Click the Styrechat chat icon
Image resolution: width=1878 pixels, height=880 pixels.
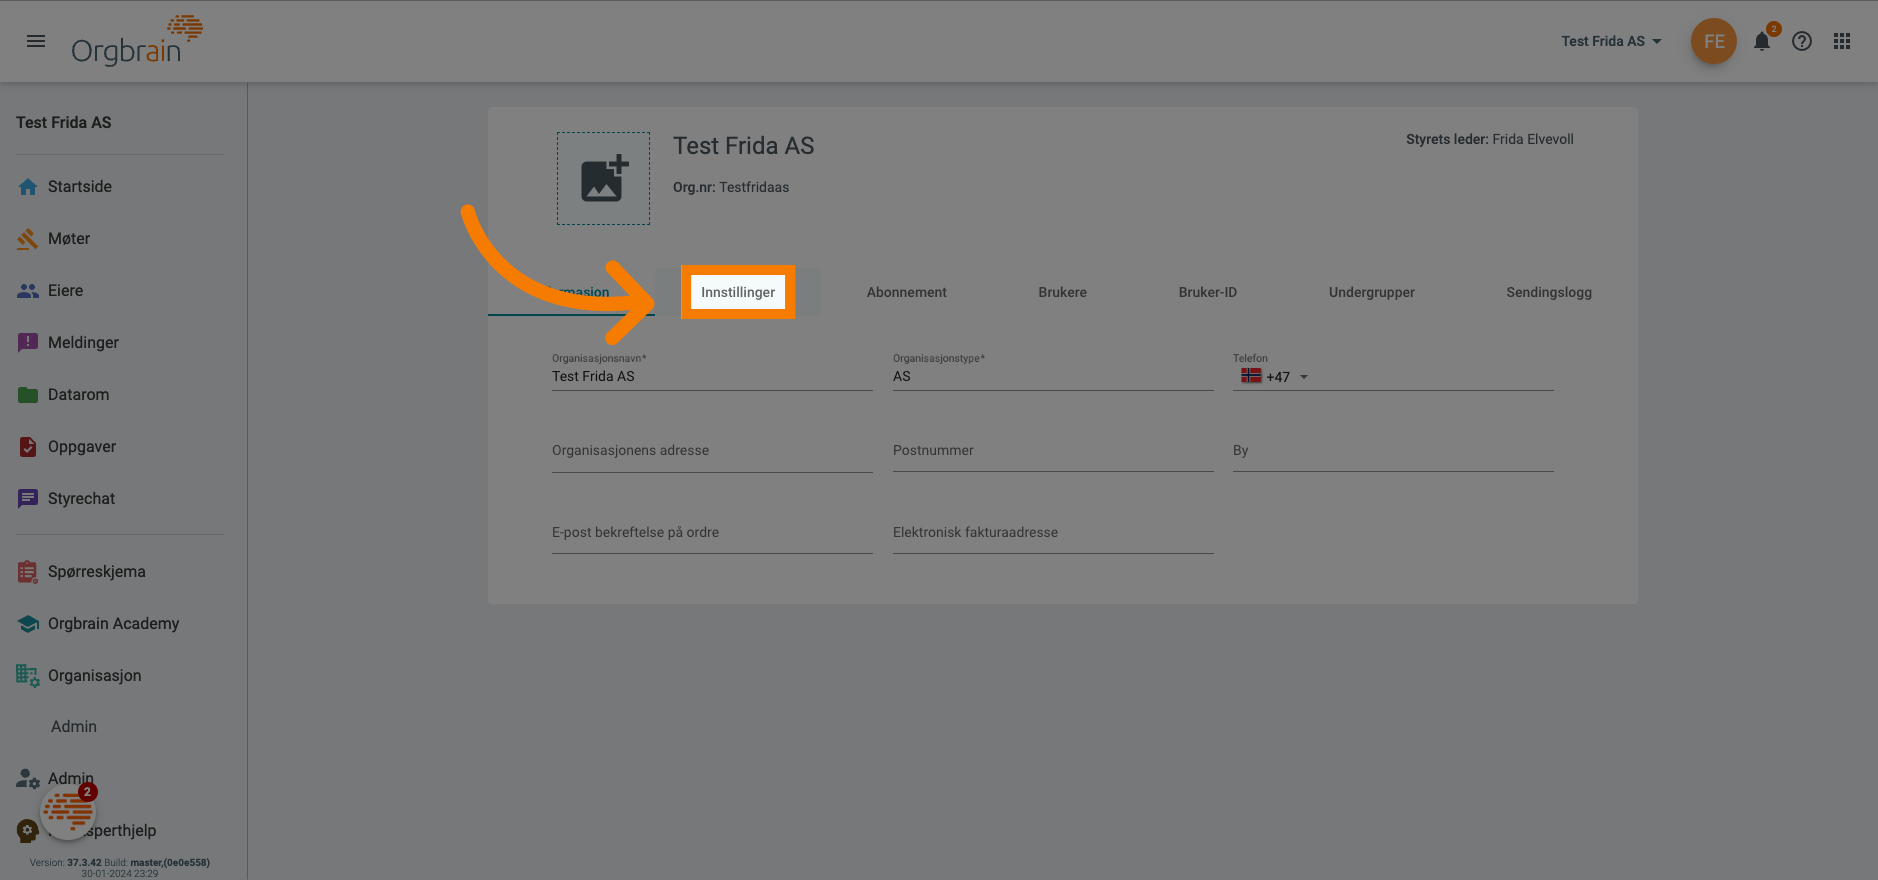28,499
